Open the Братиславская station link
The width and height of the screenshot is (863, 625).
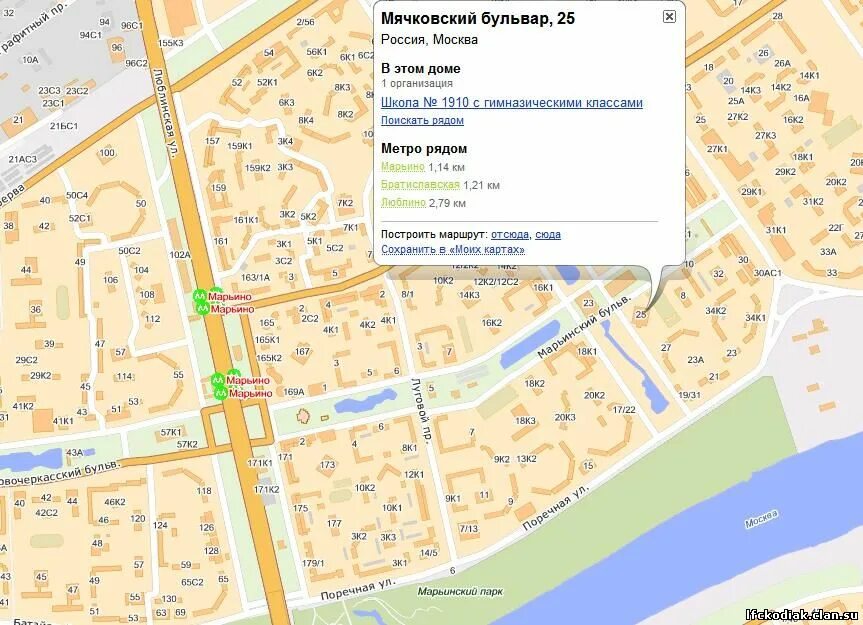(x=420, y=184)
